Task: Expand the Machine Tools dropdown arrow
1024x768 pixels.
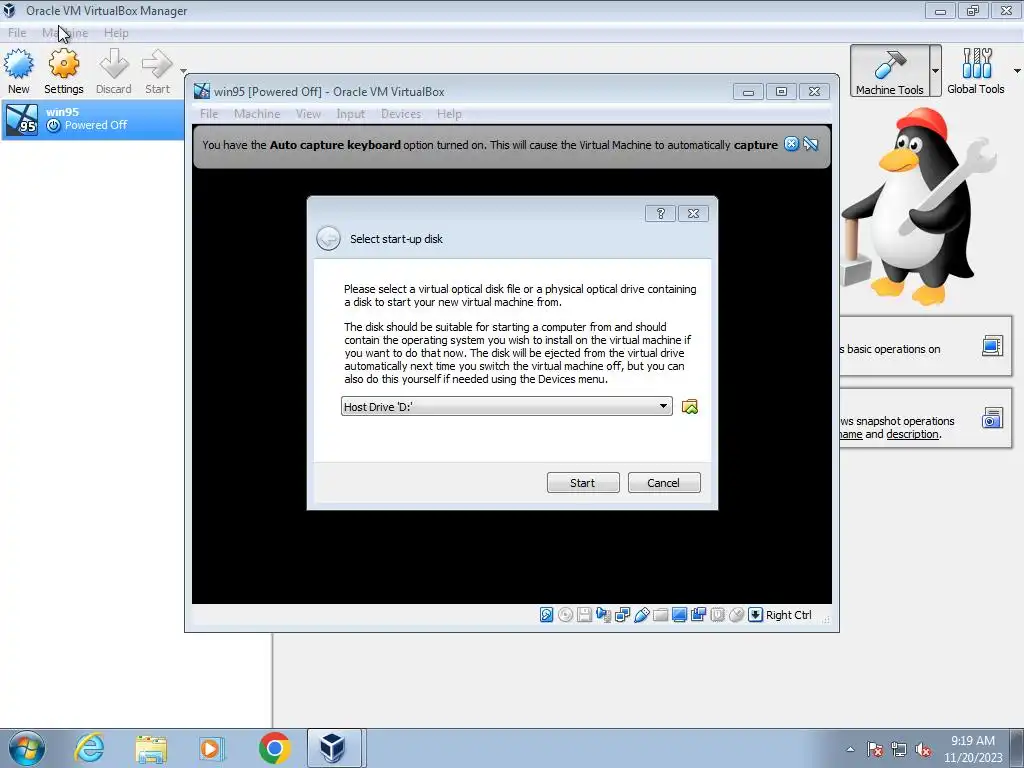Action: tap(935, 71)
